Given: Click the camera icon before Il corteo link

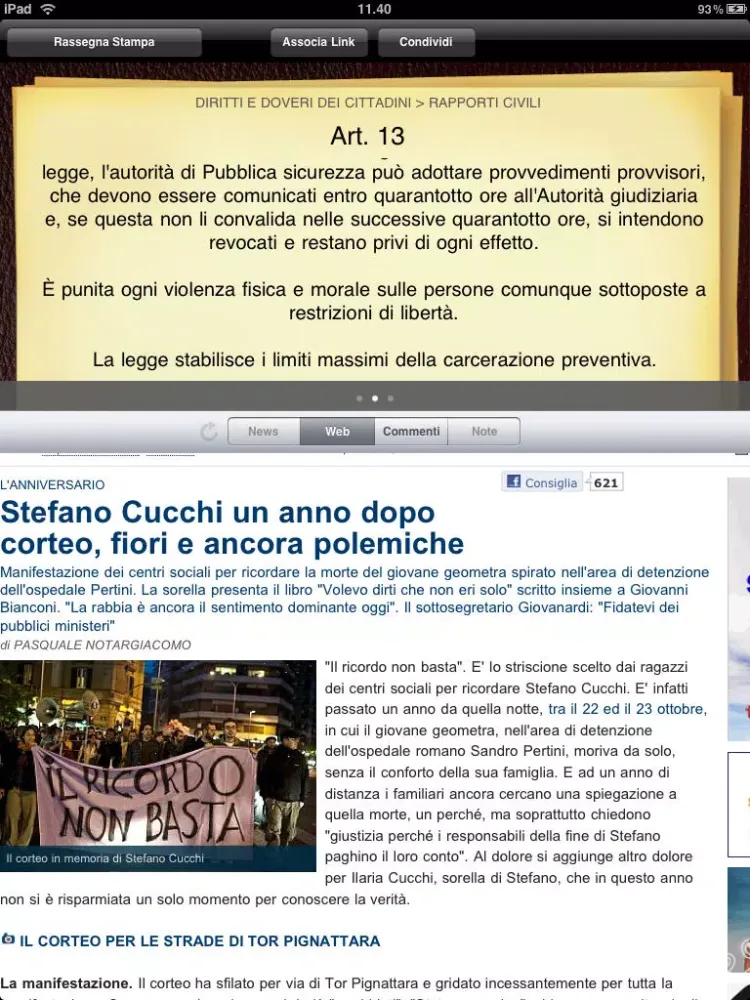Looking at the screenshot, I should point(8,939).
